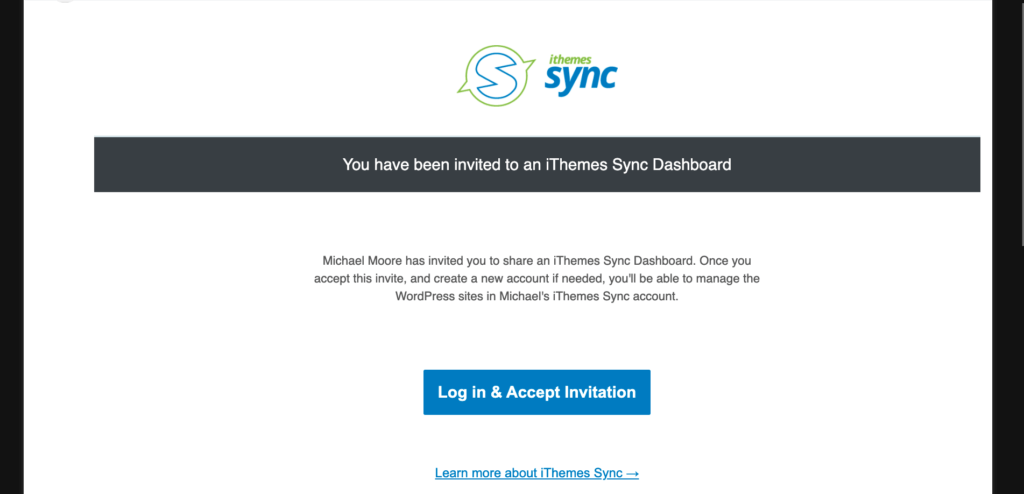Click the name "Michael Moore" in the message

pyautogui.click(x=354, y=260)
